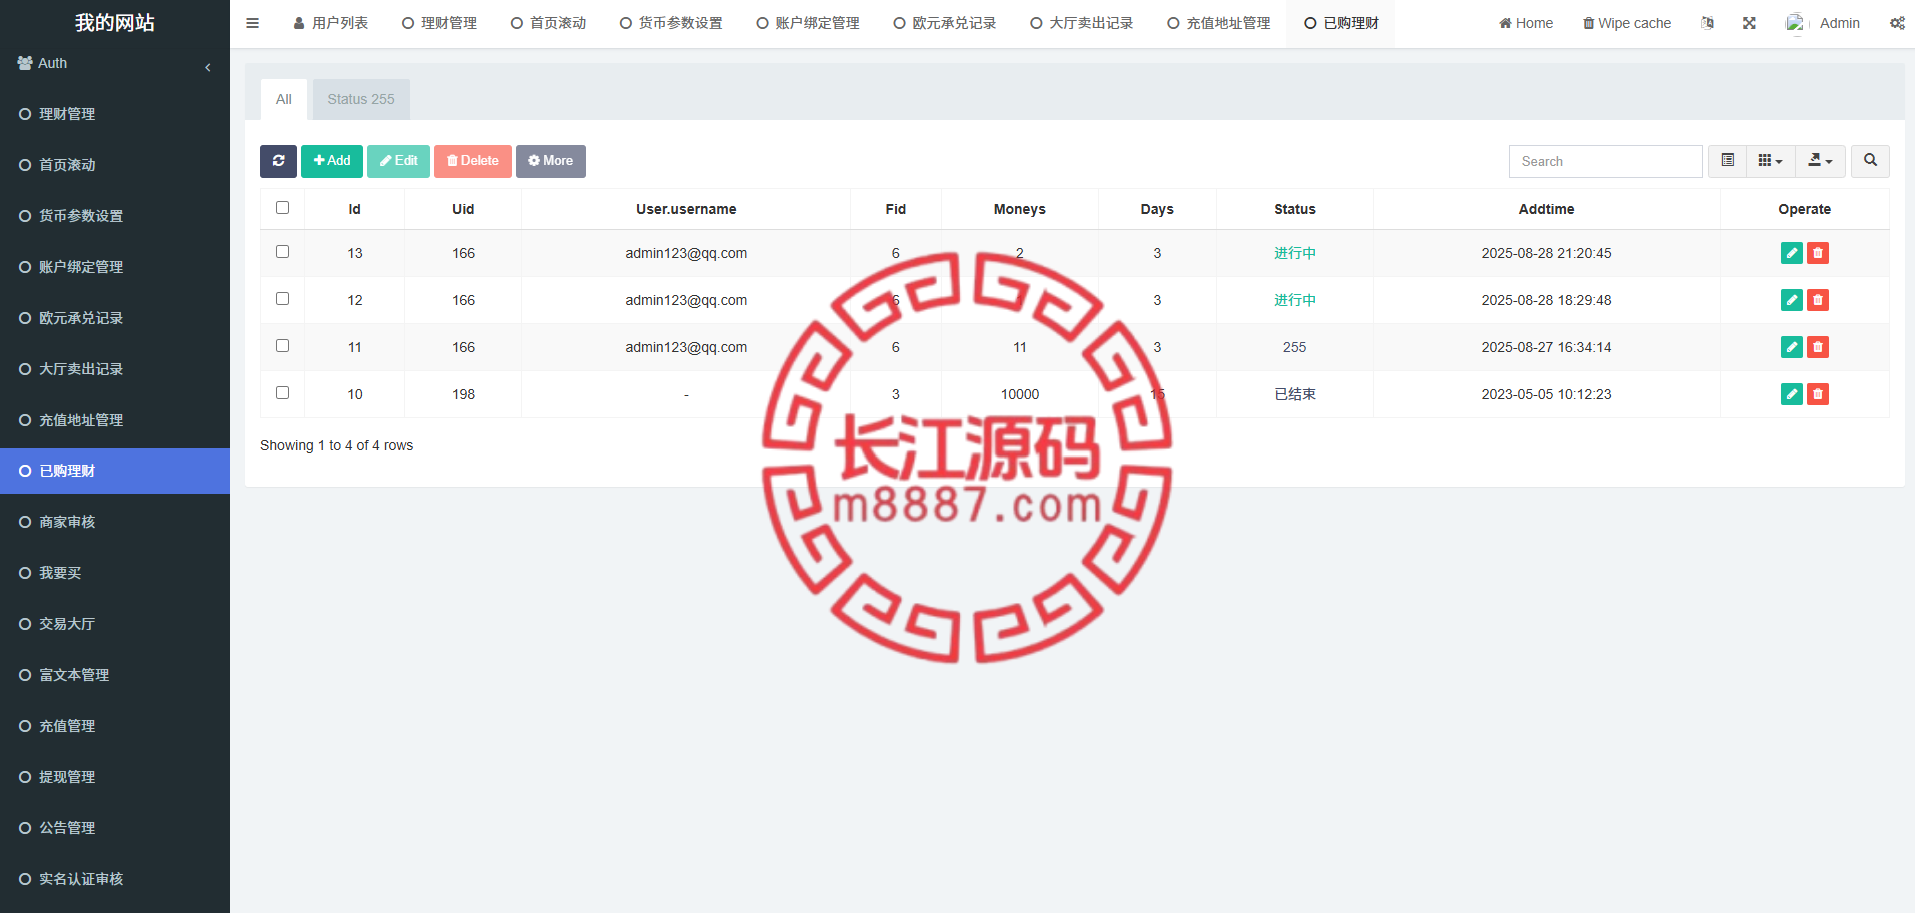Open the 充值地址管理 top tab

pyautogui.click(x=1219, y=23)
